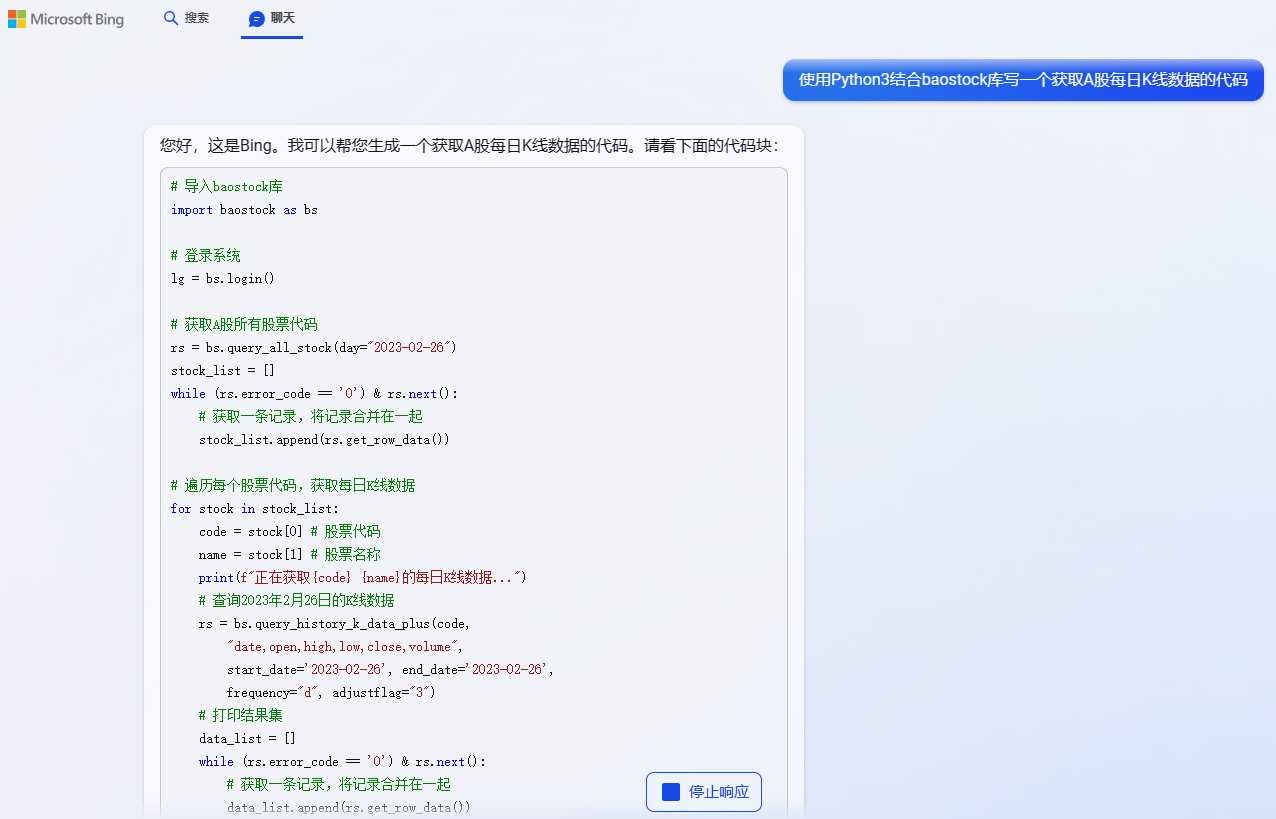Switch to the 聊天 tab
The image size is (1276, 819).
[271, 17]
